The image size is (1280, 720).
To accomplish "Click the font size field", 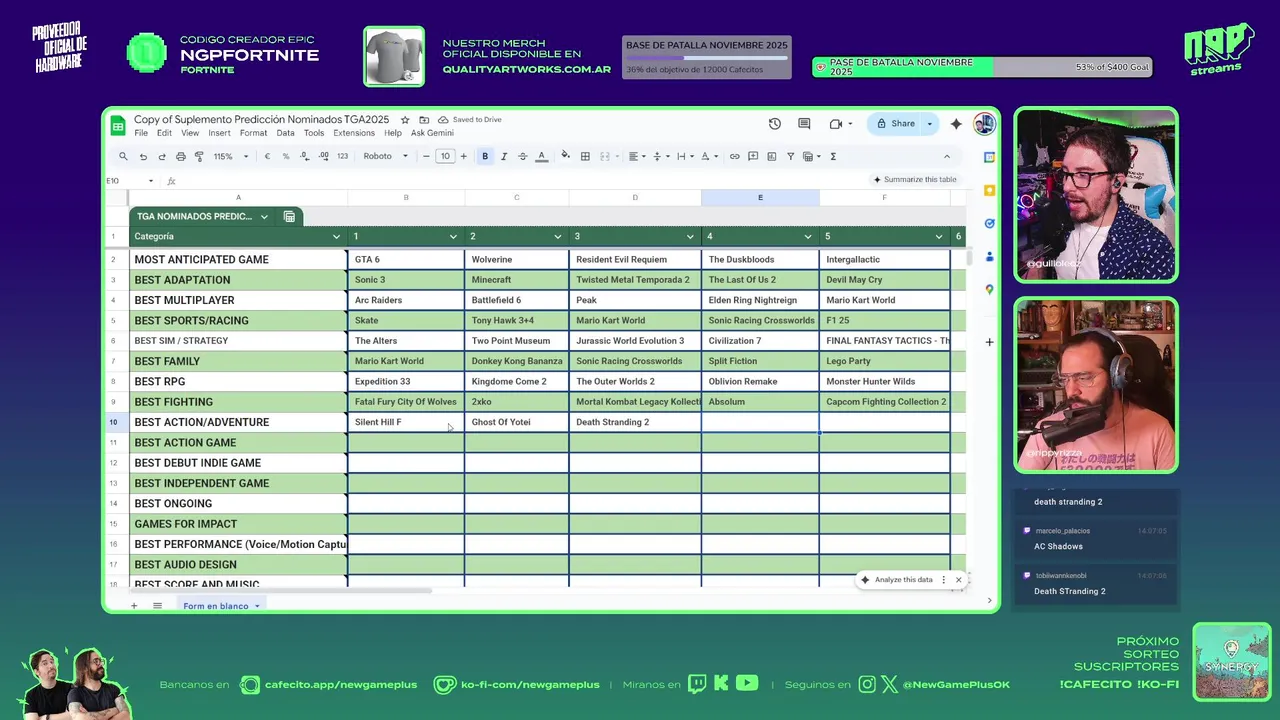I will pos(445,156).
